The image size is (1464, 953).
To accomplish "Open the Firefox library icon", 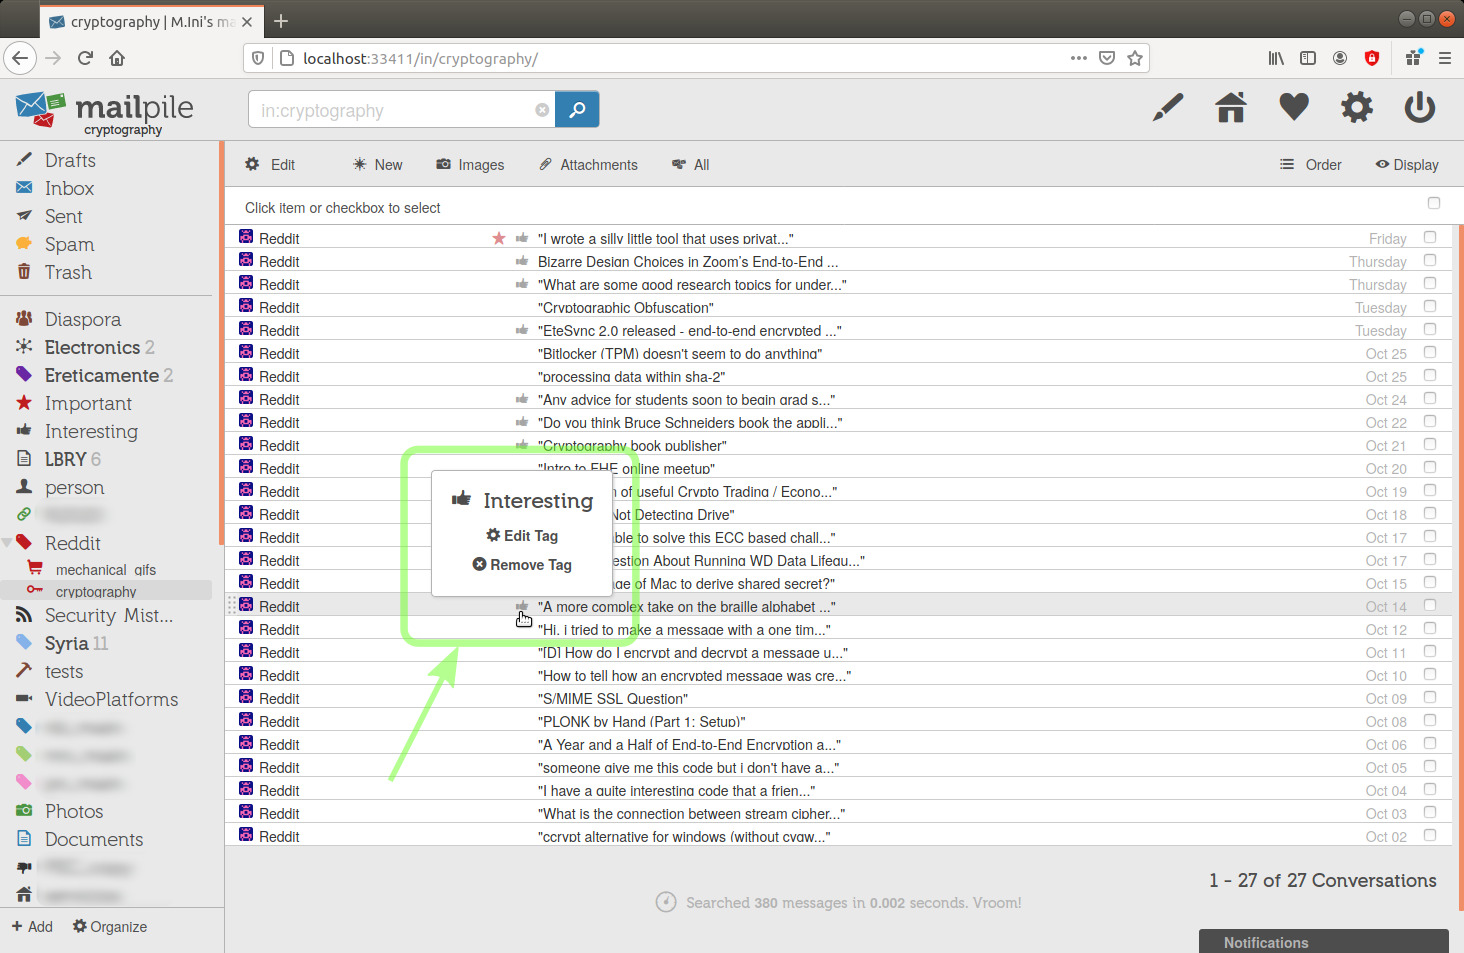I will 1276,58.
